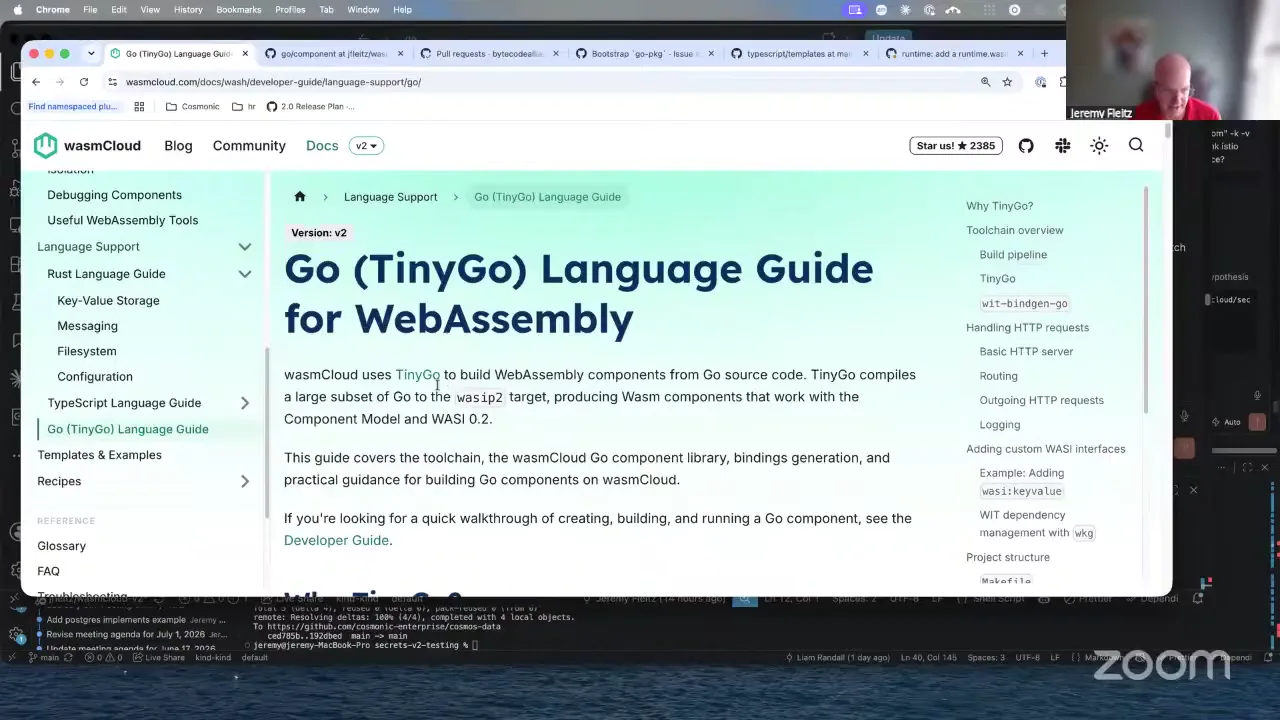Open Configuration under Rust Language Guide

coord(95,377)
